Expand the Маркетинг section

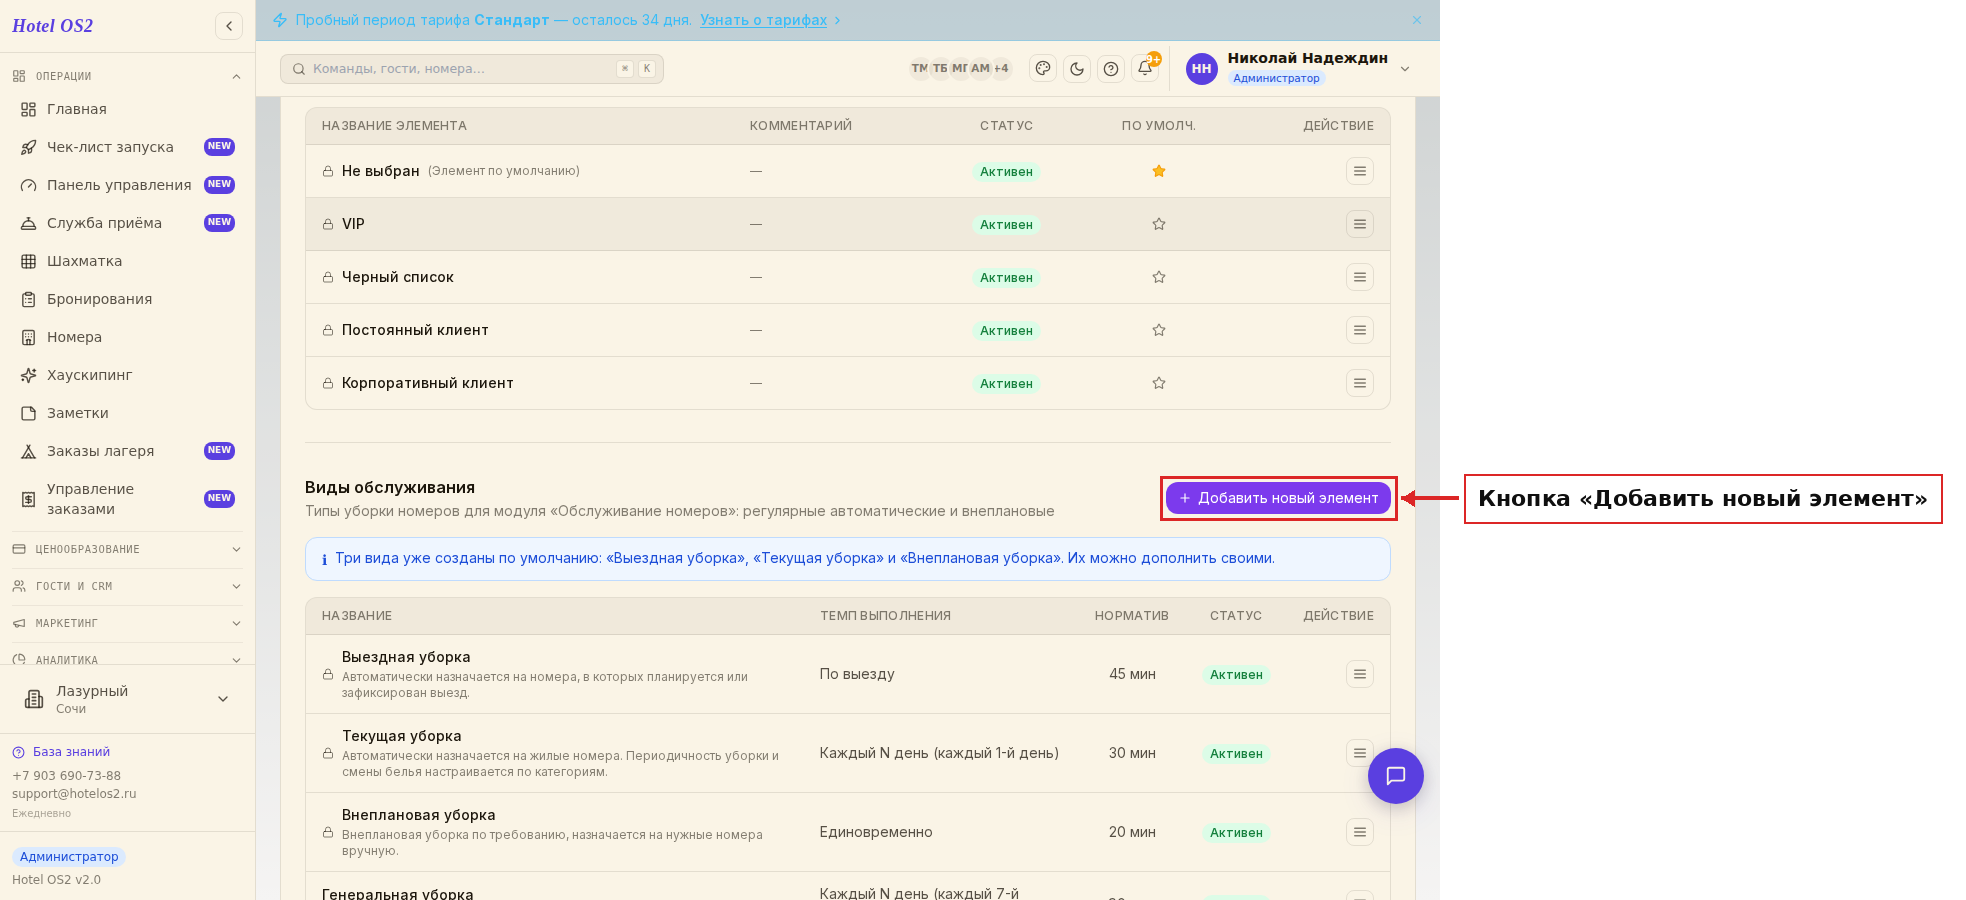click(127, 623)
